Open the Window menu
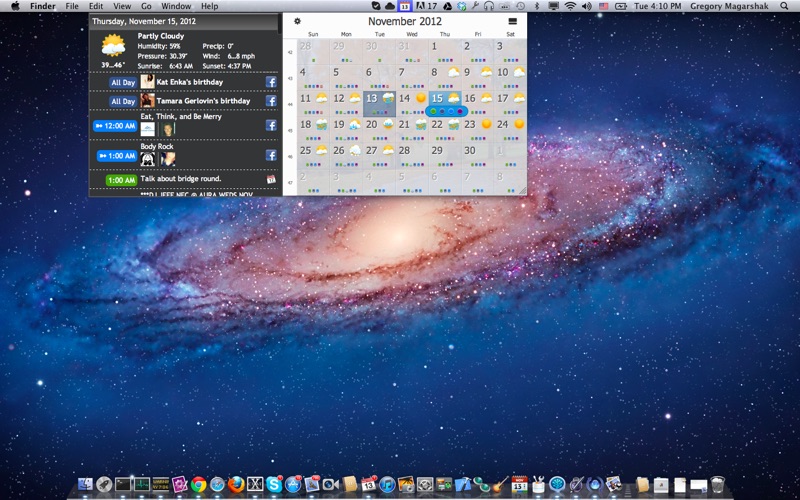Viewport: 800px width, 500px height. [x=176, y=6]
